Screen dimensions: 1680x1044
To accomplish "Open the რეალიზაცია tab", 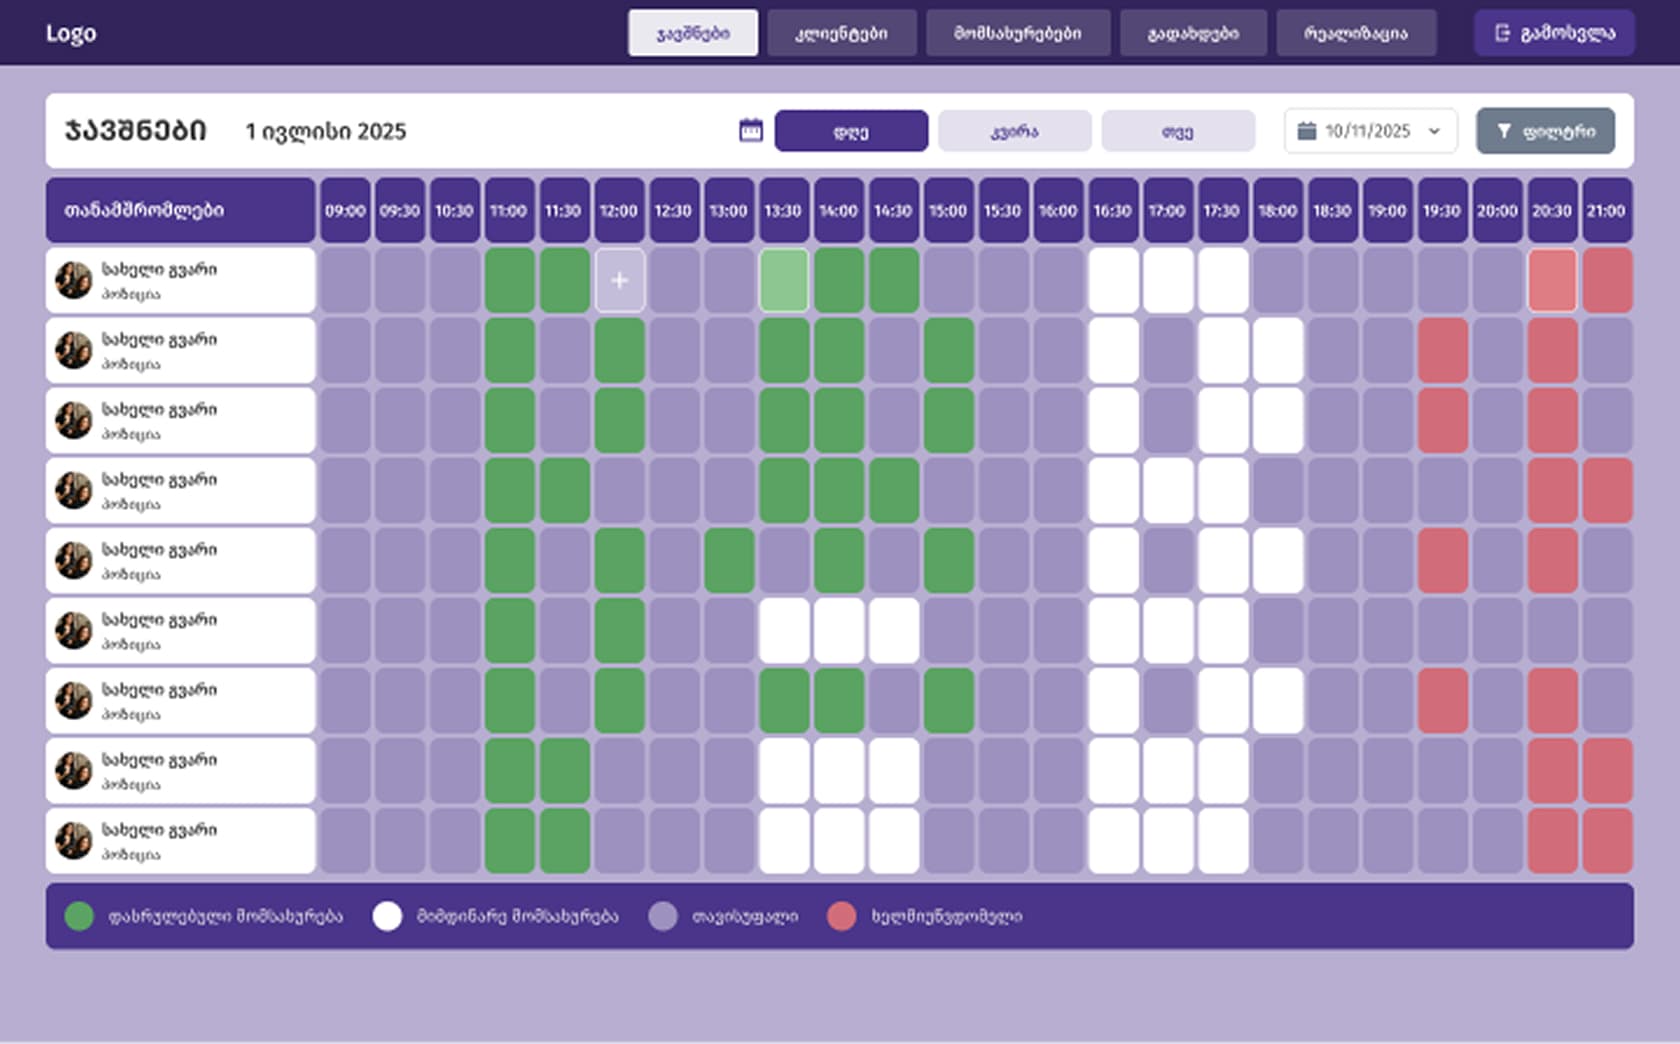I will coord(1356,33).
